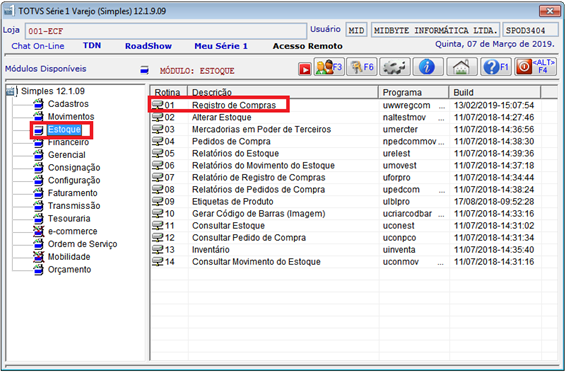
Task: Click the small blue module icon beside Módulos Disponíveis
Action: [144, 70]
